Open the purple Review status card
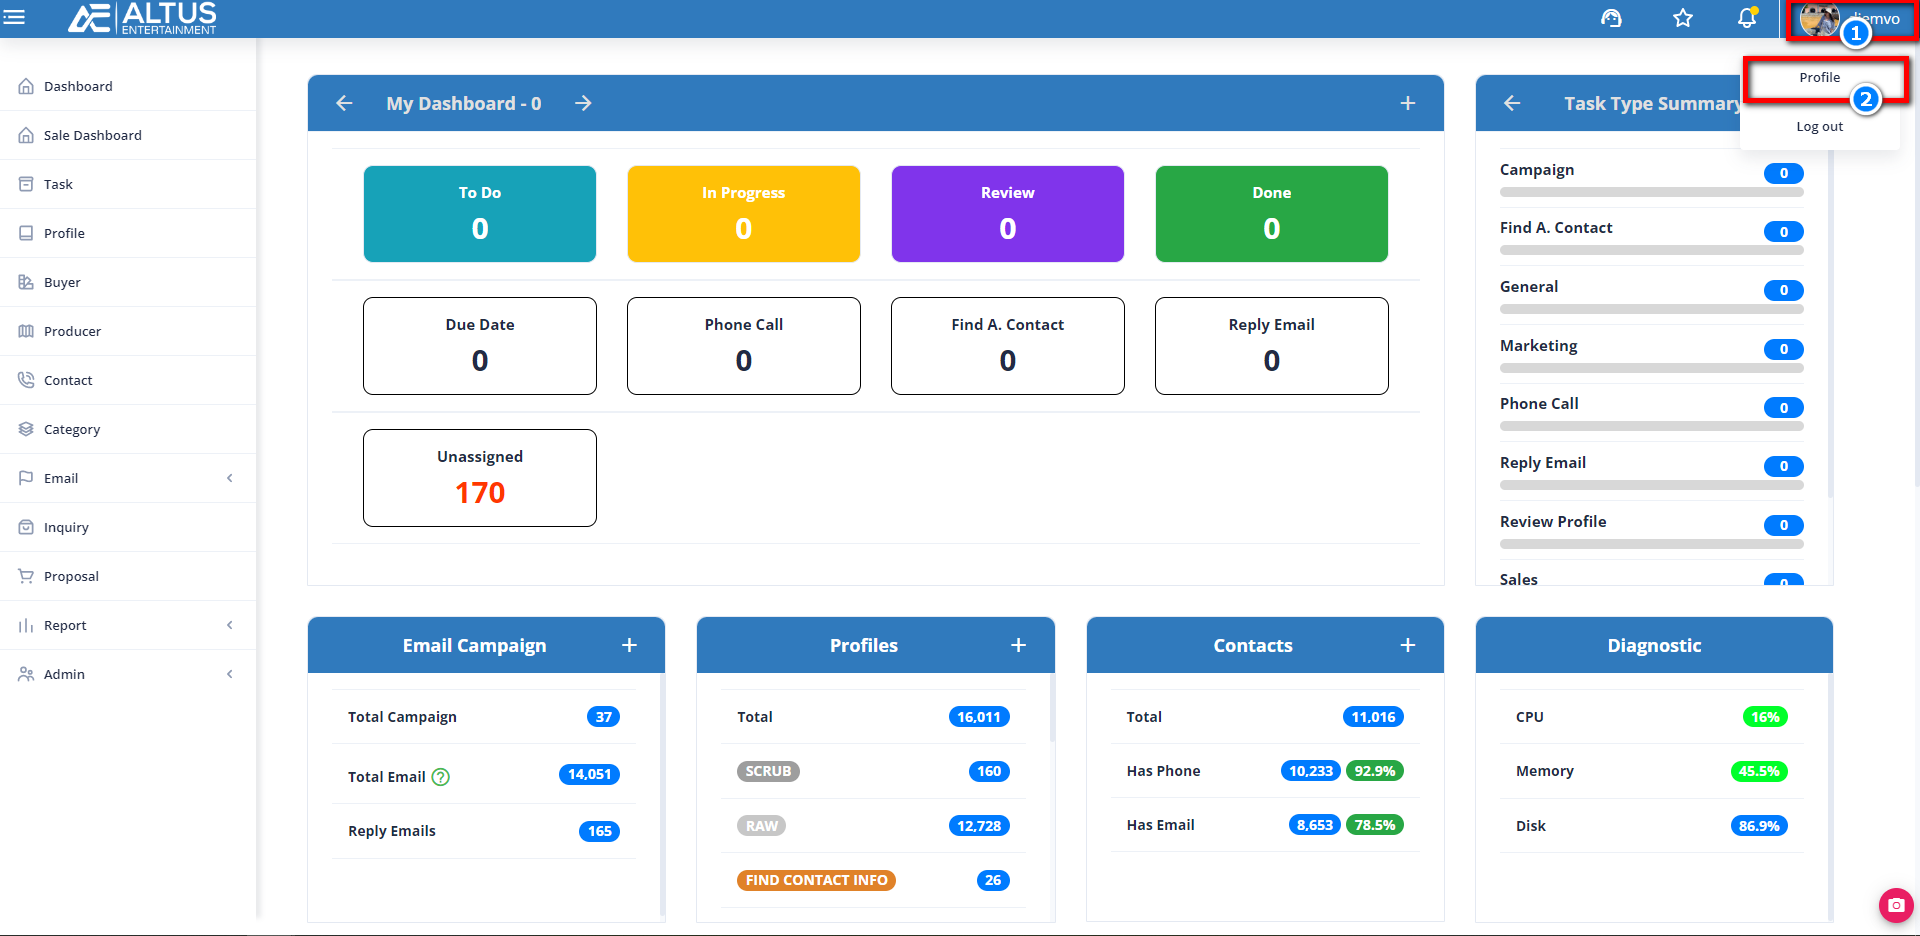Image resolution: width=1920 pixels, height=936 pixels. pos(1007,214)
